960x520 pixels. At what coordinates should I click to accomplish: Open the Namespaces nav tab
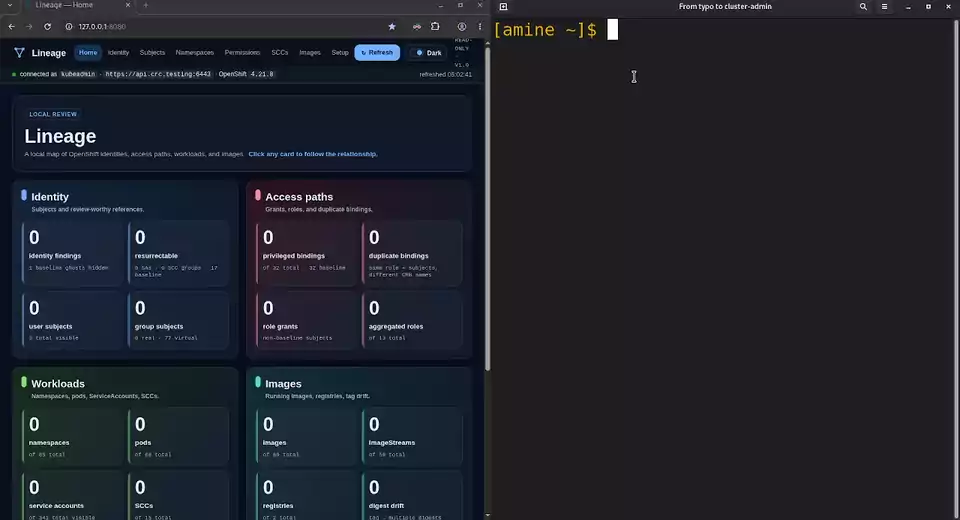[195, 53]
